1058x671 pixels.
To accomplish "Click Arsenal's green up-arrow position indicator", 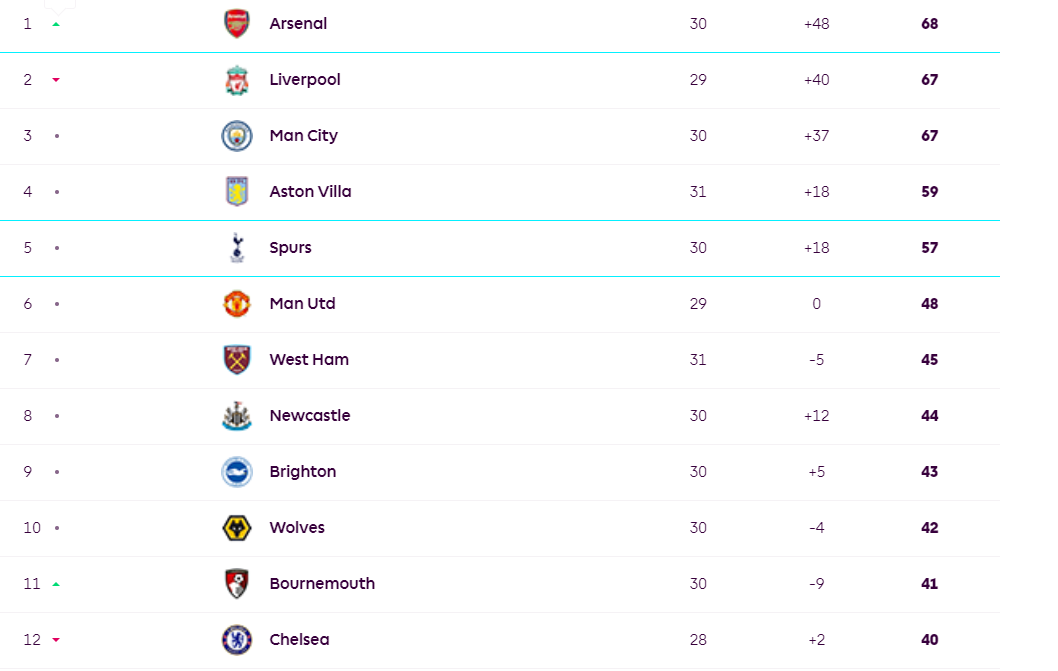I will click(x=56, y=24).
